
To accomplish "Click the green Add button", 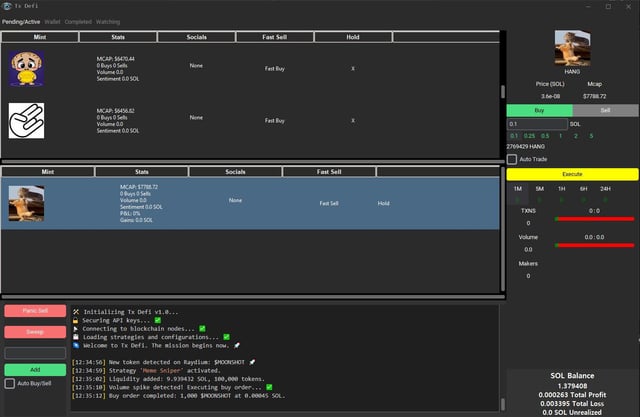I will coord(34,369).
